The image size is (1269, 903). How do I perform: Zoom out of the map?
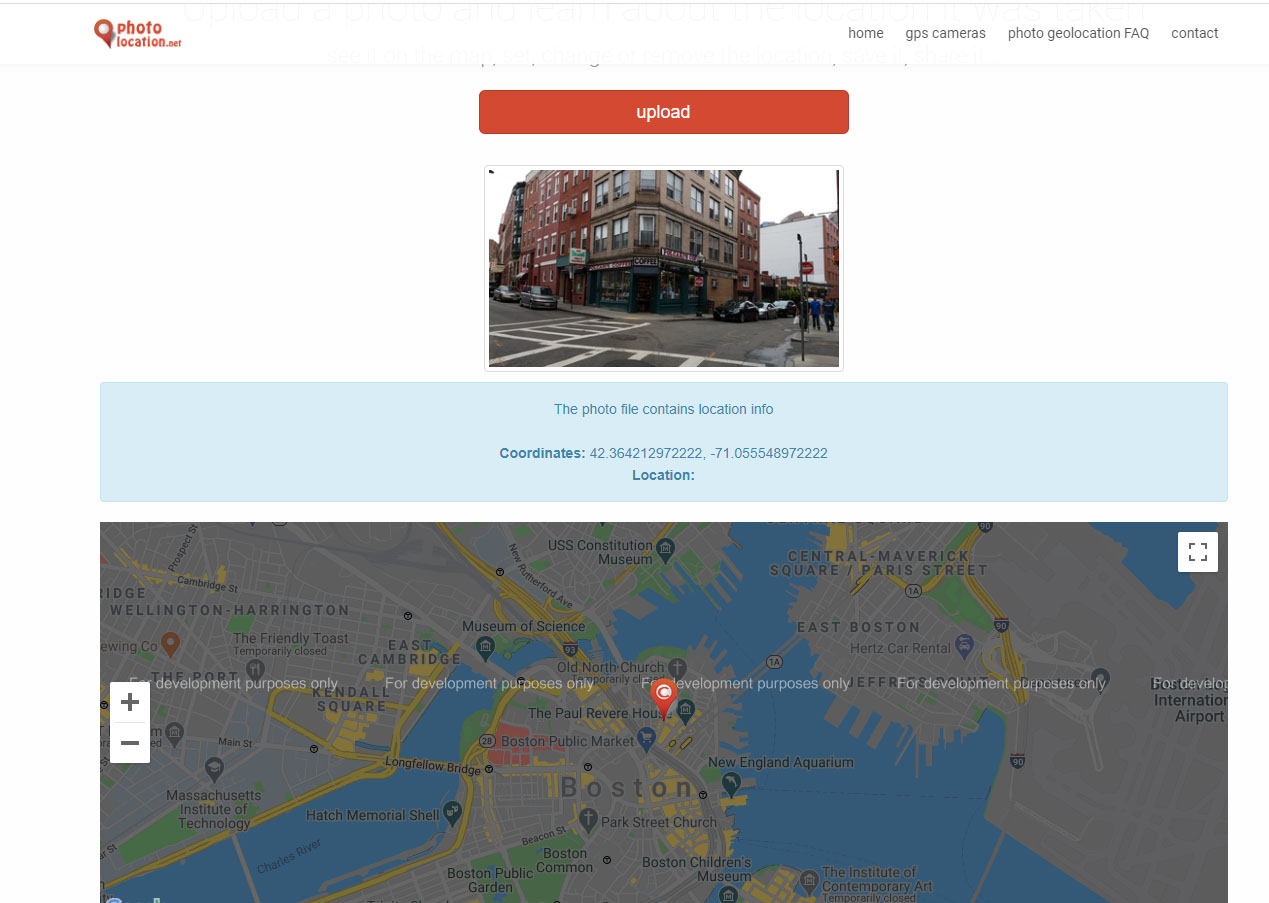[x=130, y=743]
